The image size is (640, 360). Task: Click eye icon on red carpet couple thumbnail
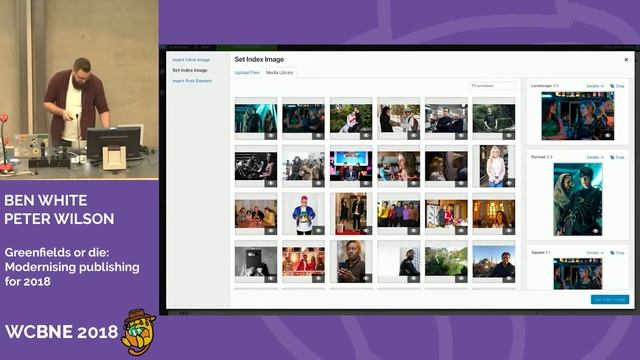click(x=366, y=231)
